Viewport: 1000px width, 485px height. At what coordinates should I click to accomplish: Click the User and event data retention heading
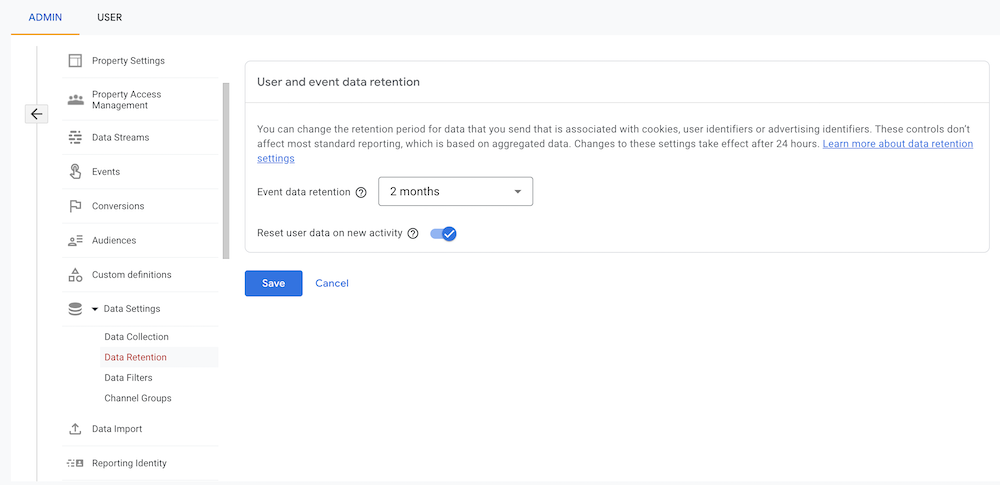[x=338, y=82]
